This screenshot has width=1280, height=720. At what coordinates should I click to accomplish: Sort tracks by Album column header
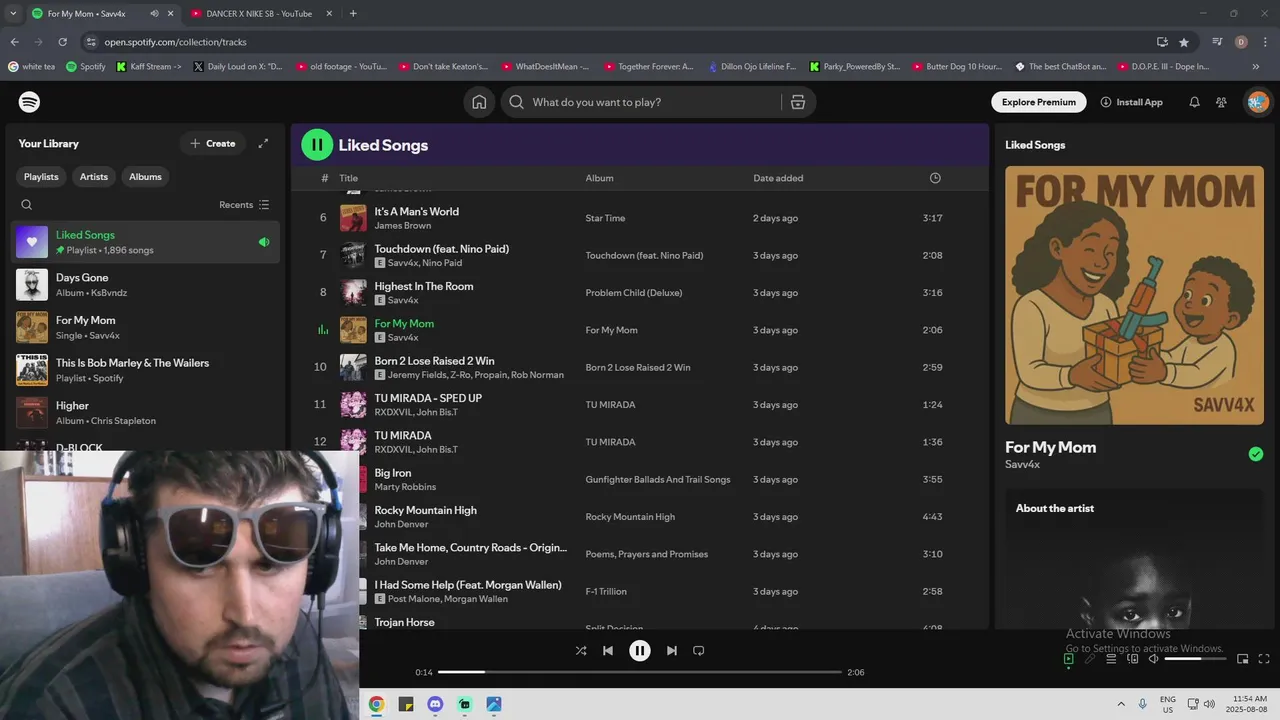(x=599, y=178)
